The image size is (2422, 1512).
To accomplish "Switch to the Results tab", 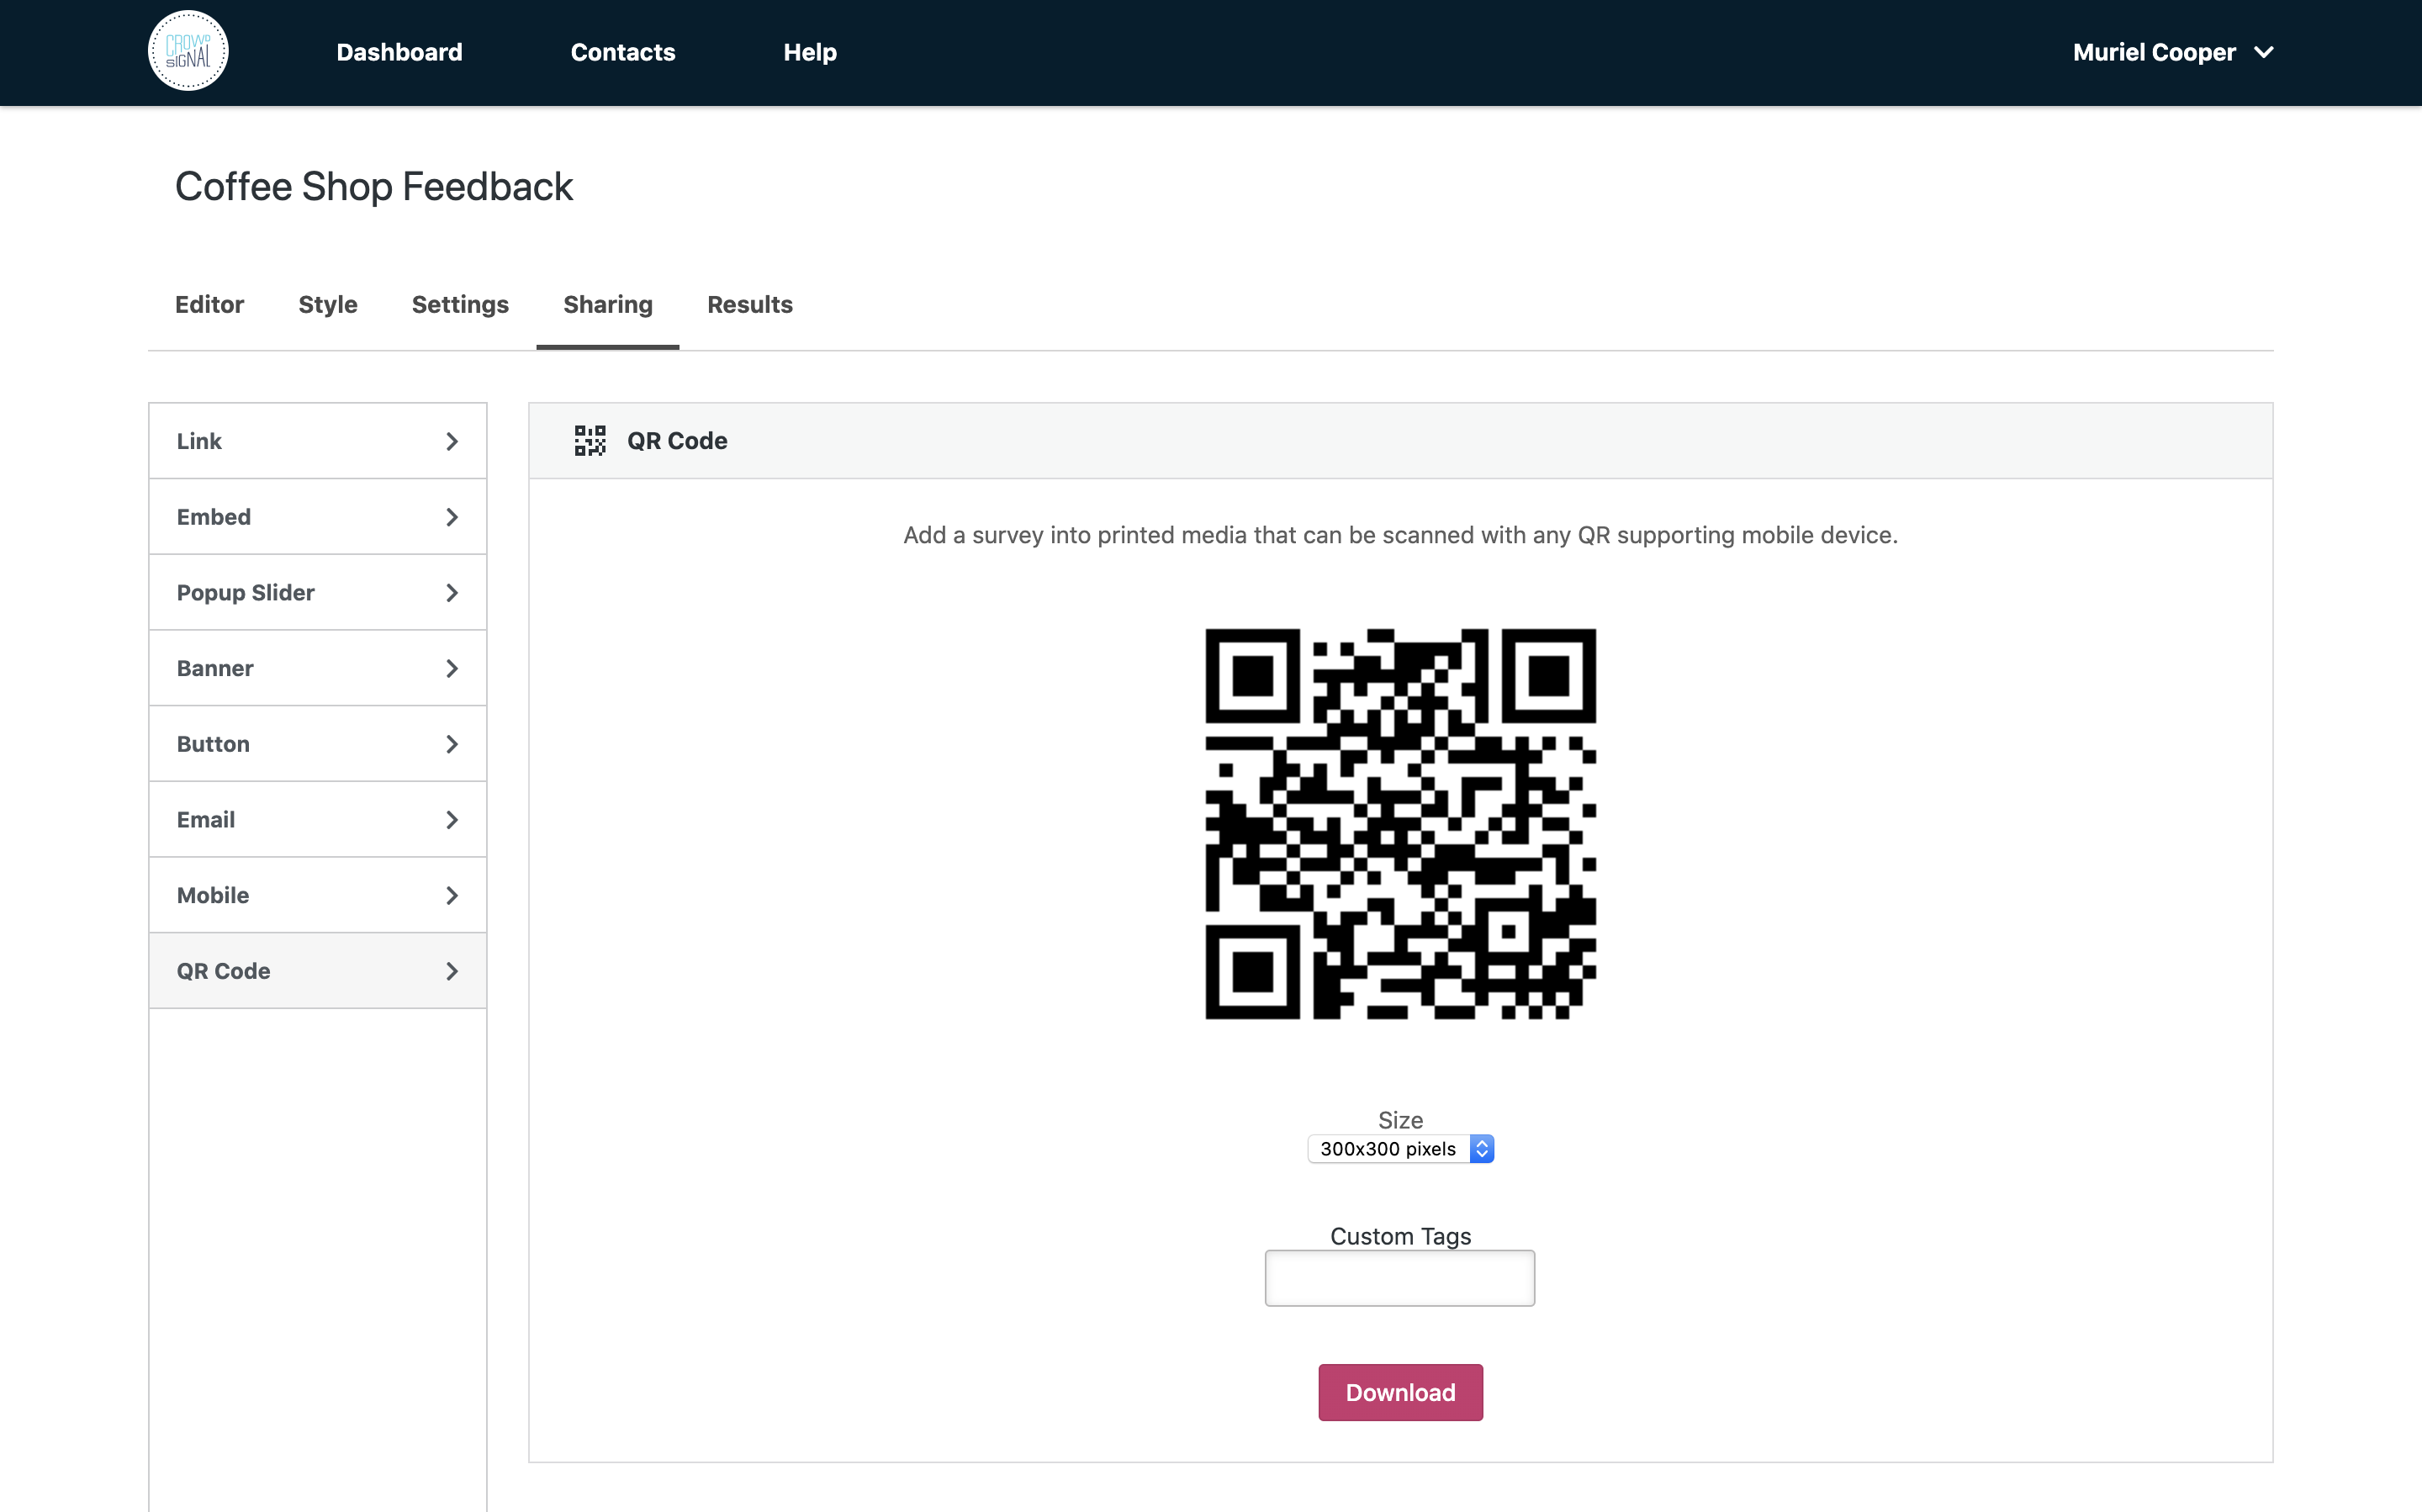I will coord(749,305).
